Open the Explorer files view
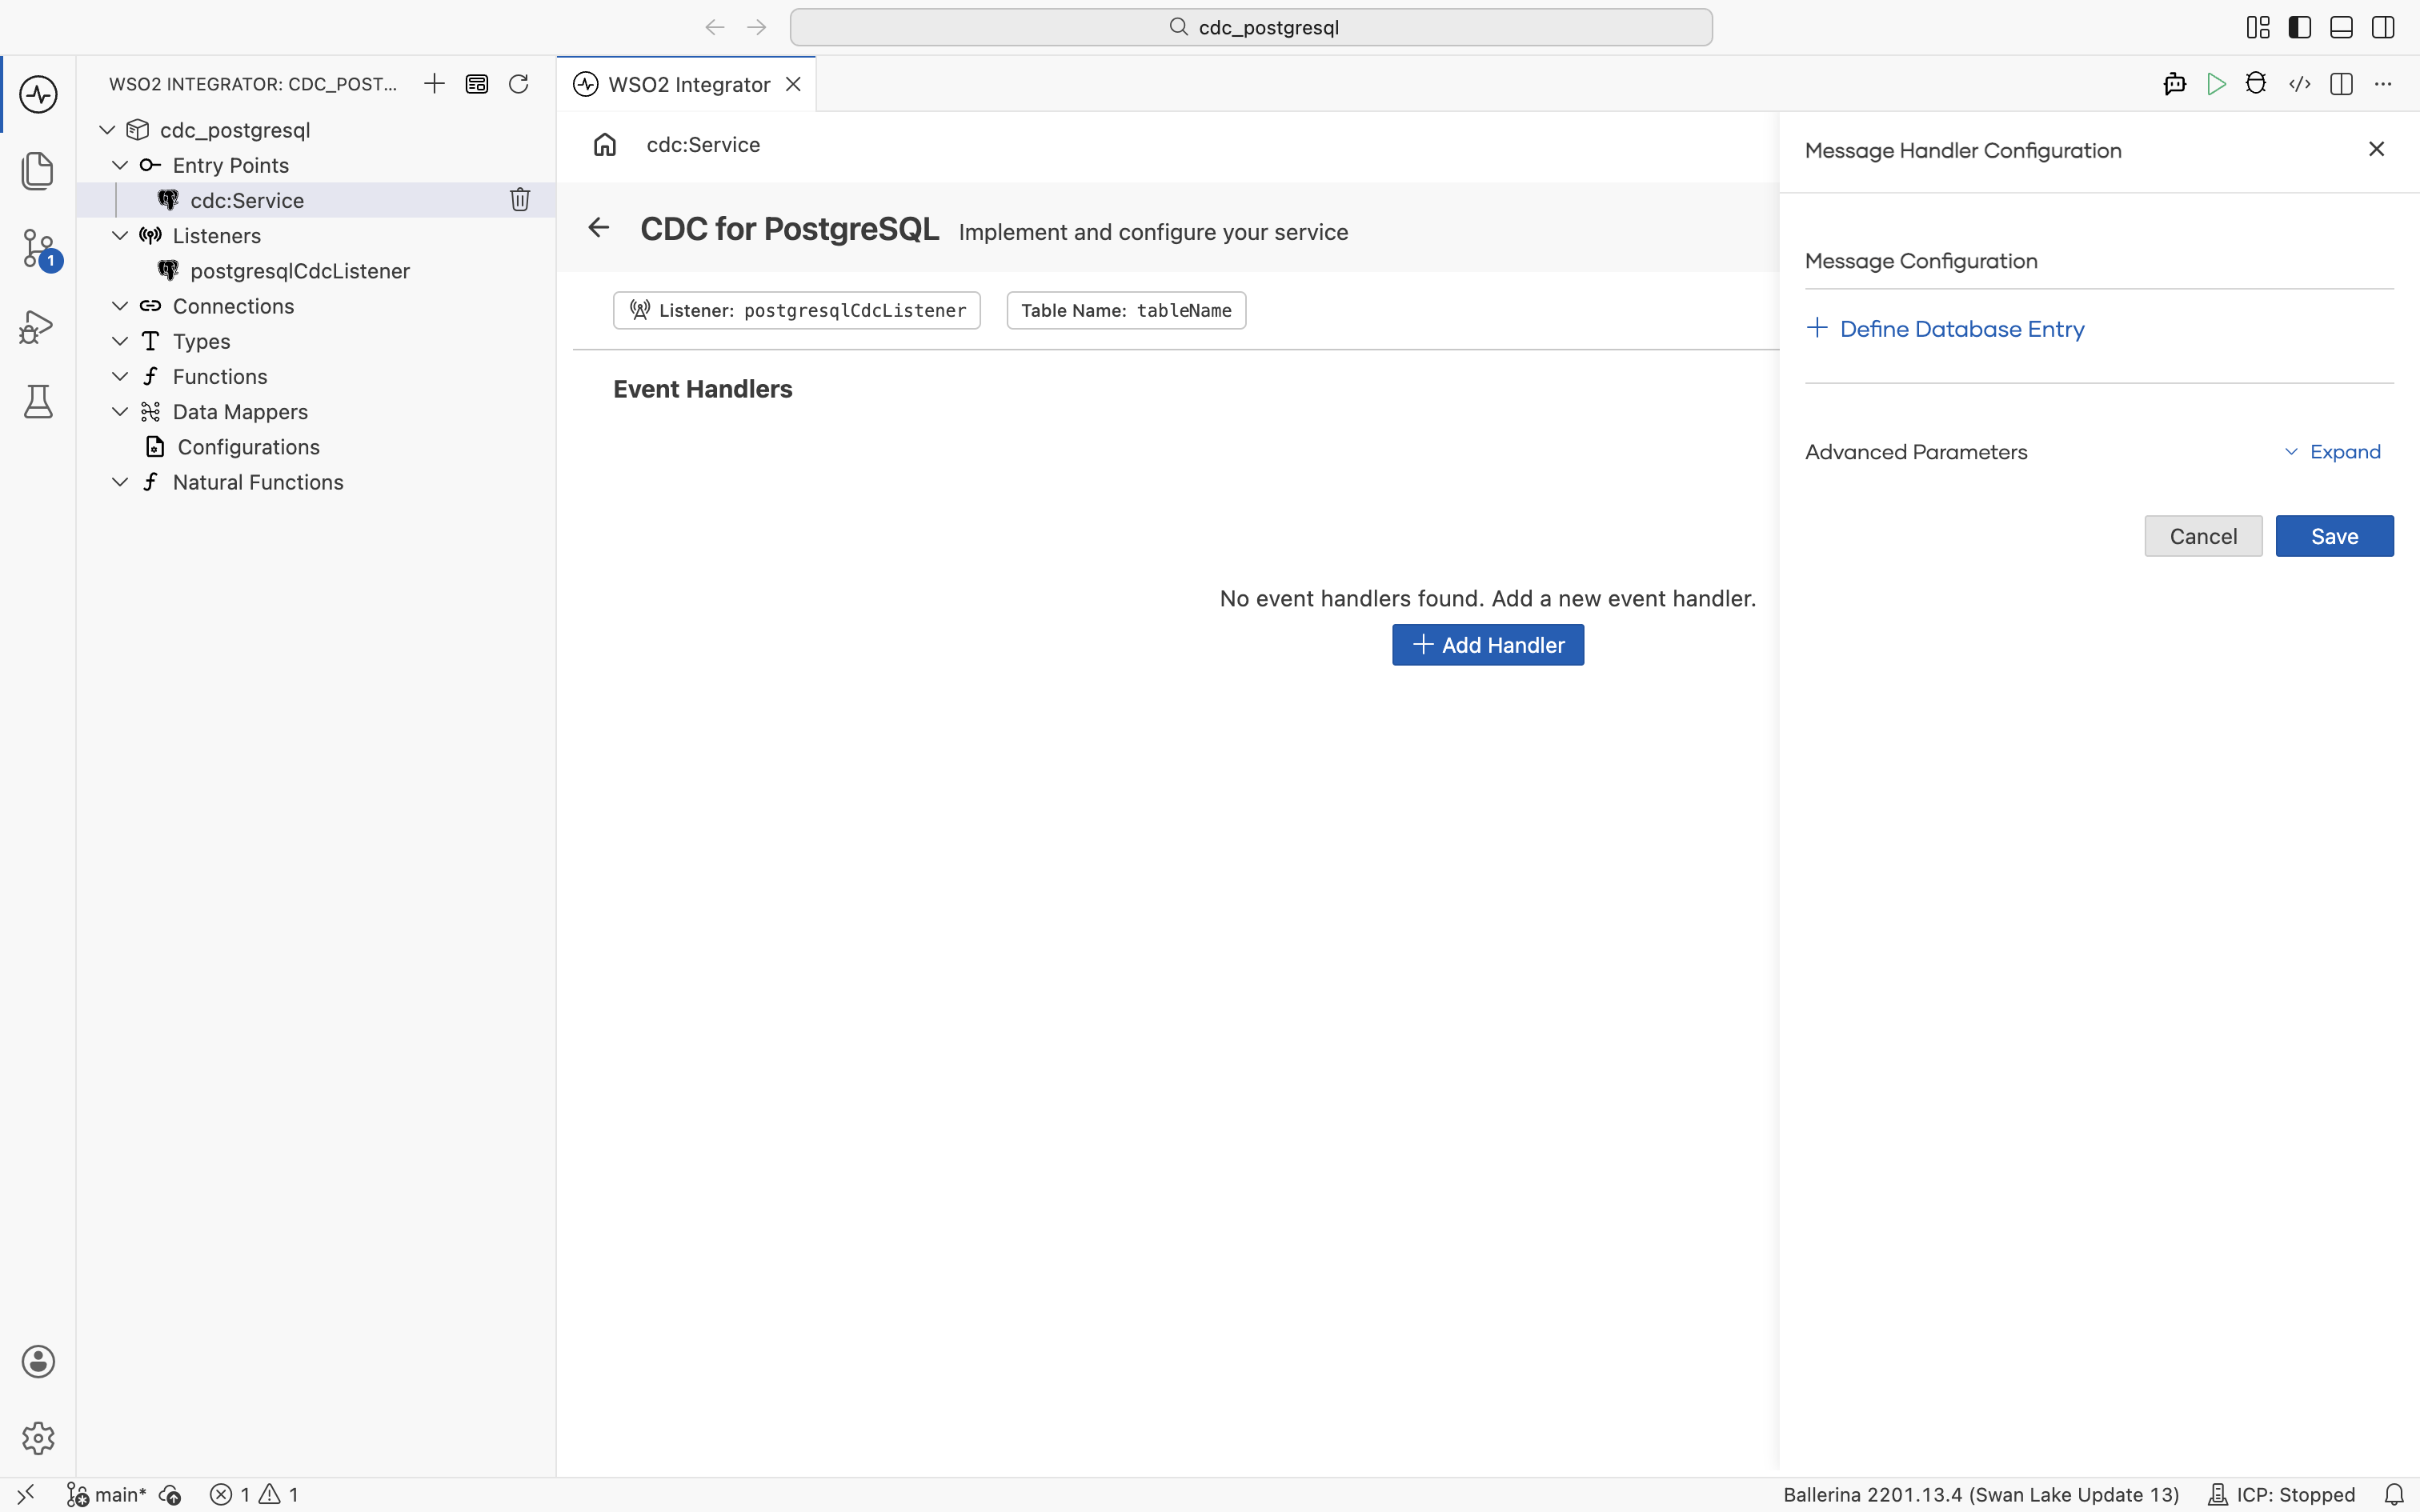Viewport: 2420px width, 1512px height. (x=38, y=171)
